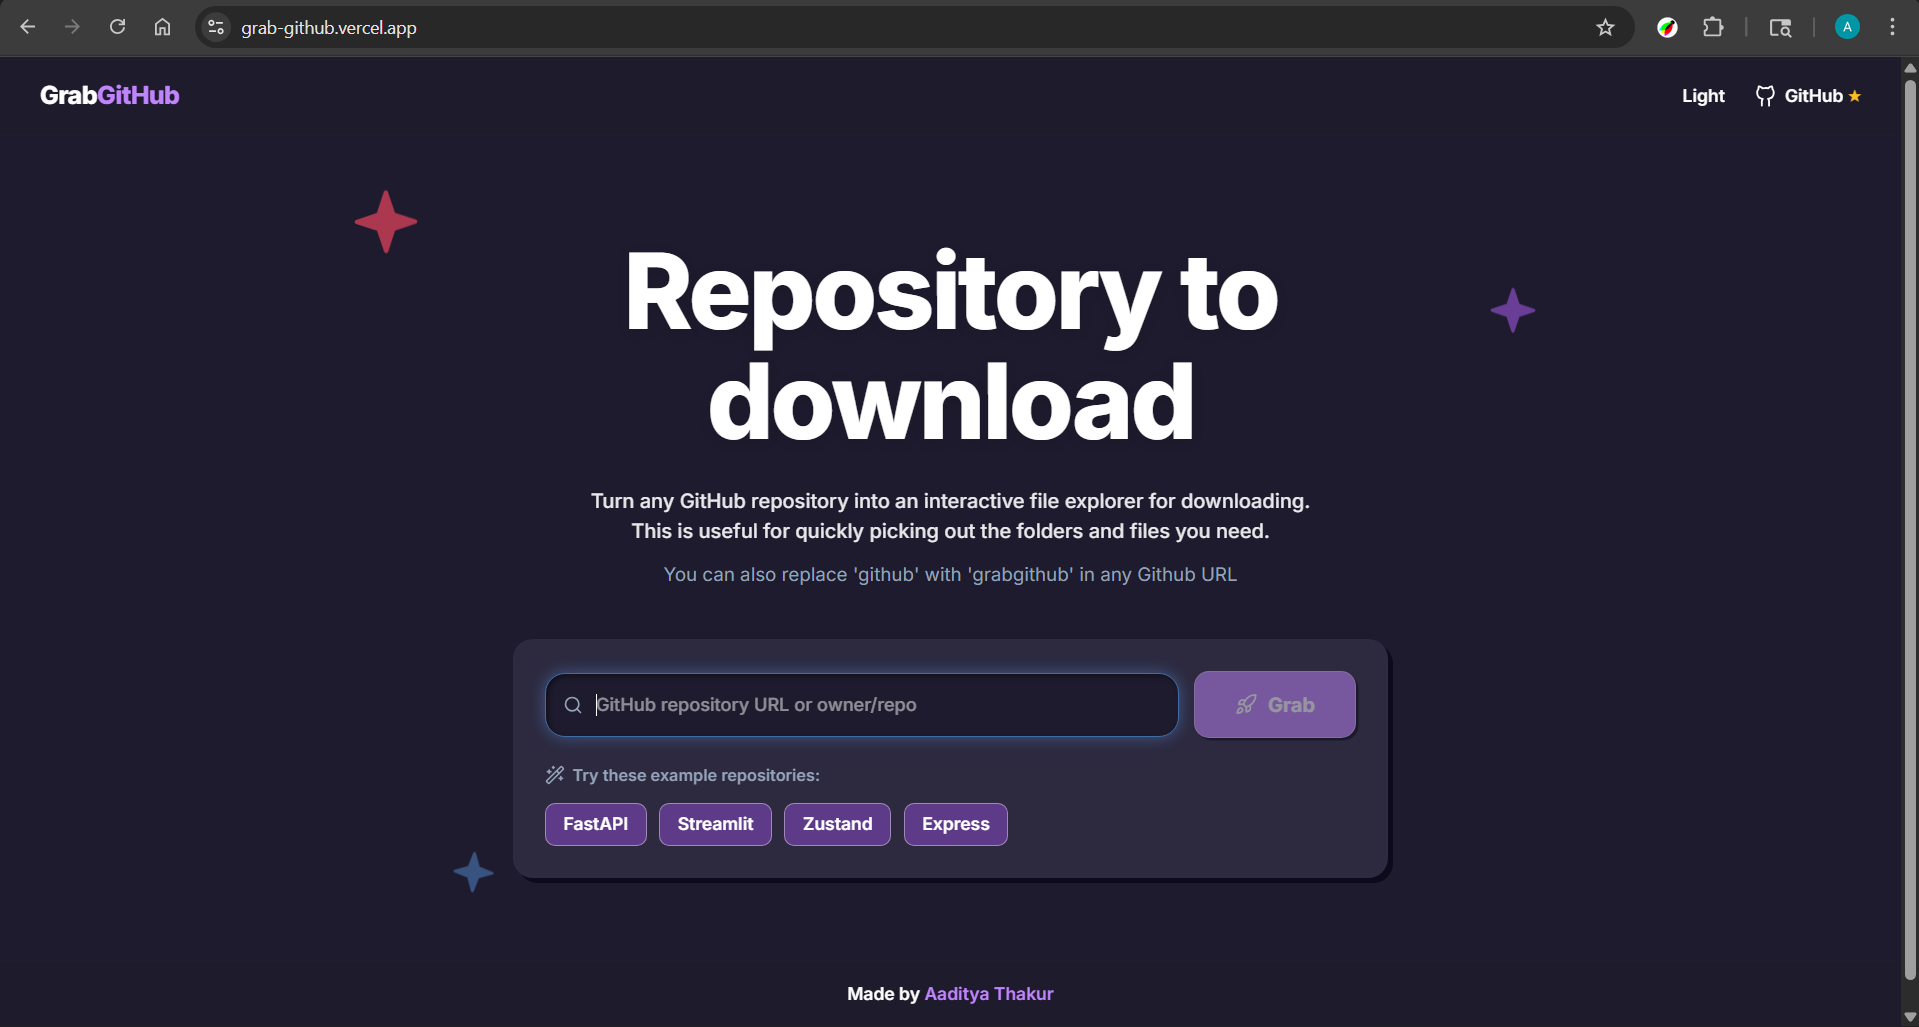Open the Aaditya Thakur profile link
This screenshot has height=1027, width=1919.
pos(988,993)
